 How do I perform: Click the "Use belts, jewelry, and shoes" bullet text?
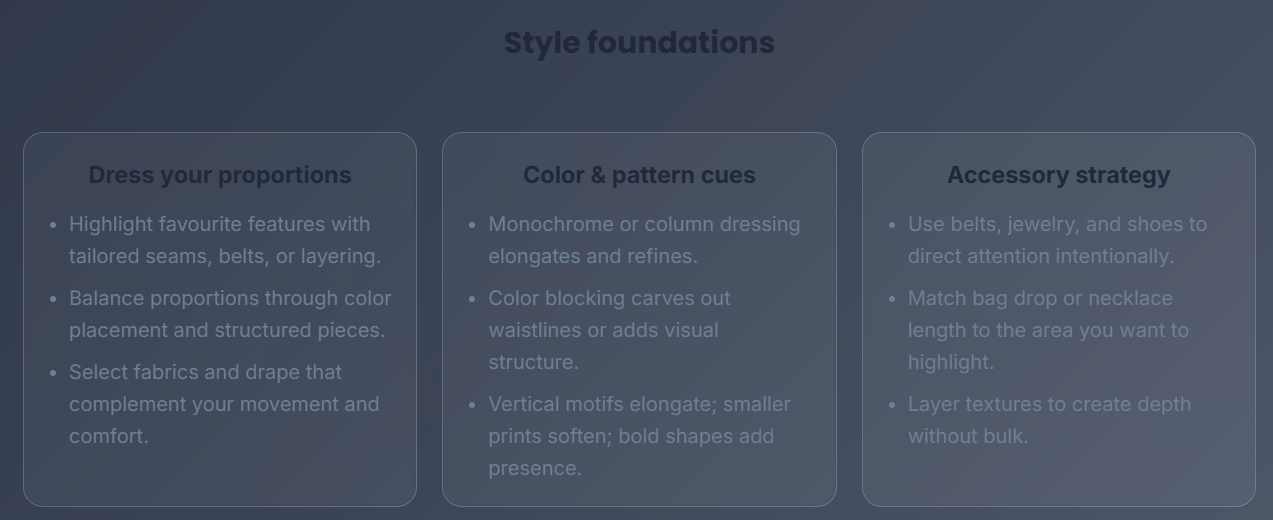pos(1057,240)
